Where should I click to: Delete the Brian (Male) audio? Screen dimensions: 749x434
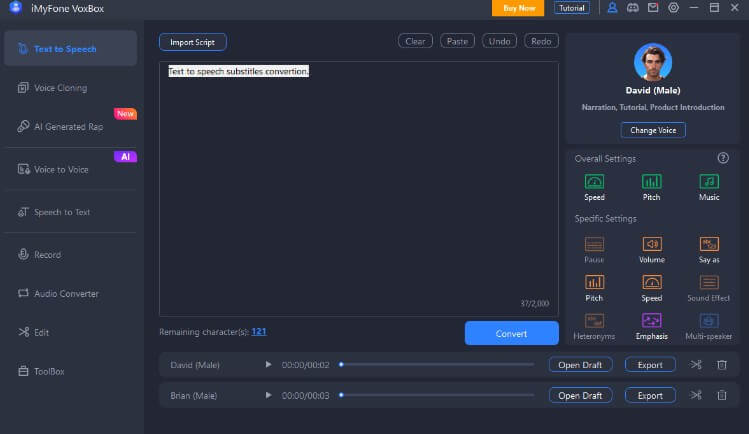tap(722, 395)
